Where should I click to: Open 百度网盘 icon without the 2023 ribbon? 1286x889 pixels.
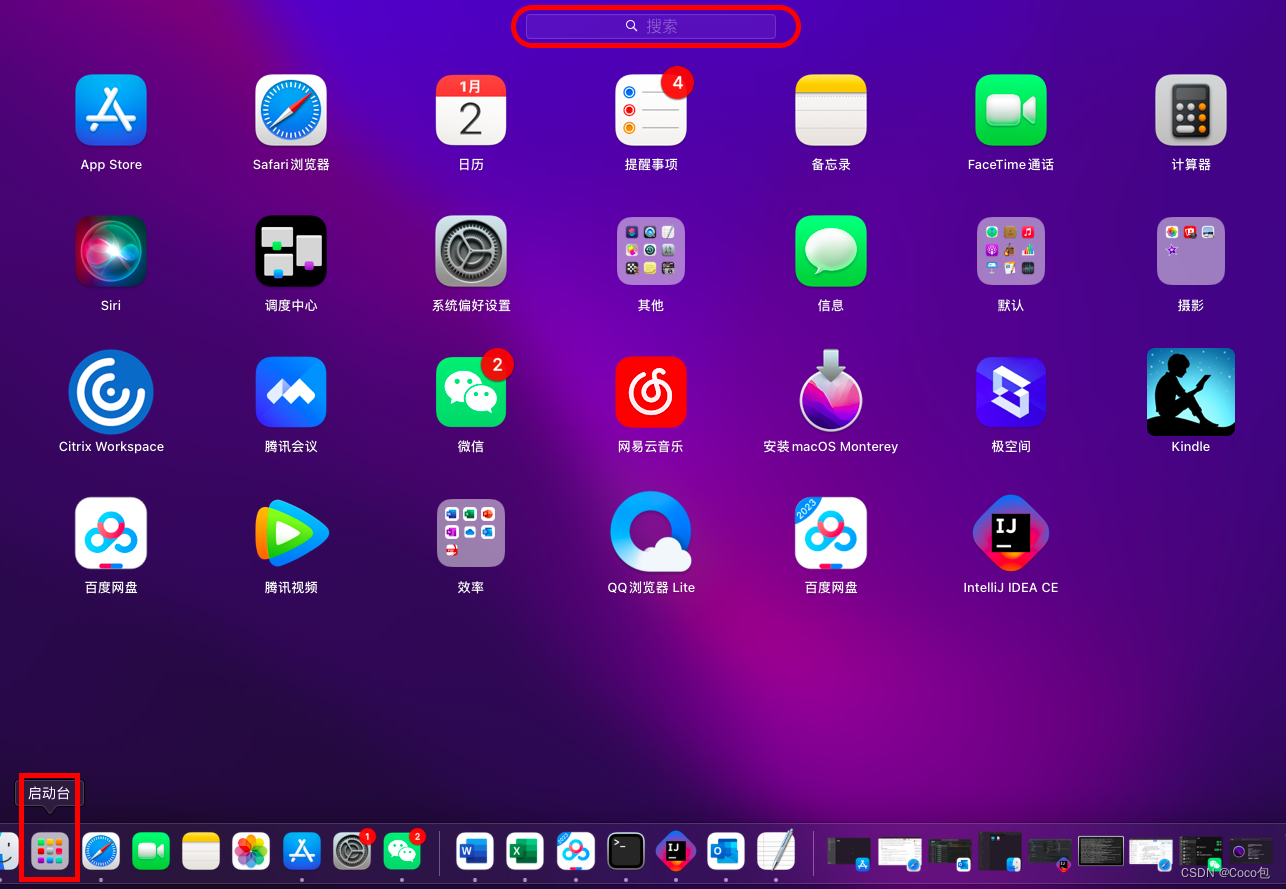point(111,533)
